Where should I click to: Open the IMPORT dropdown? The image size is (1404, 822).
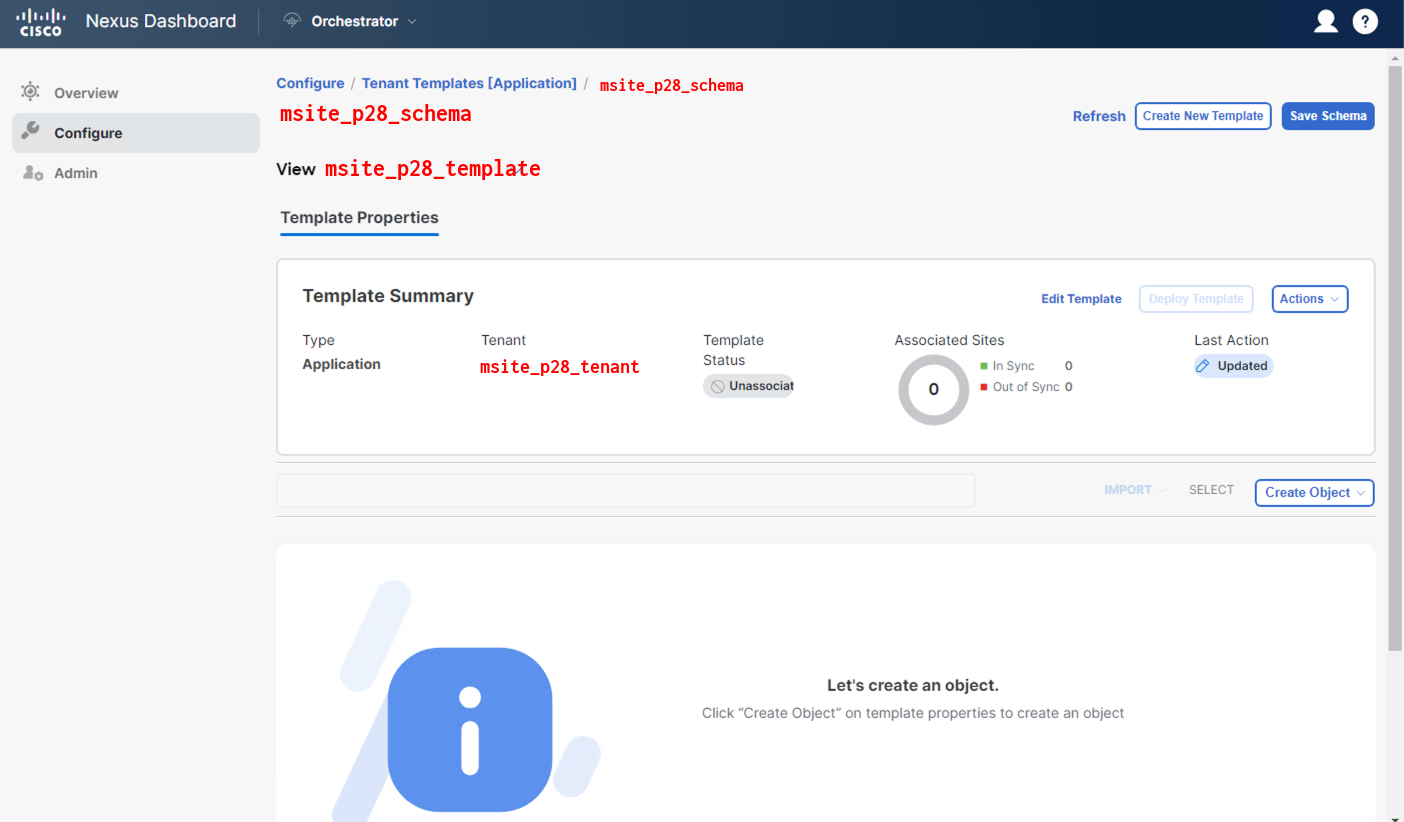[x=1135, y=490]
